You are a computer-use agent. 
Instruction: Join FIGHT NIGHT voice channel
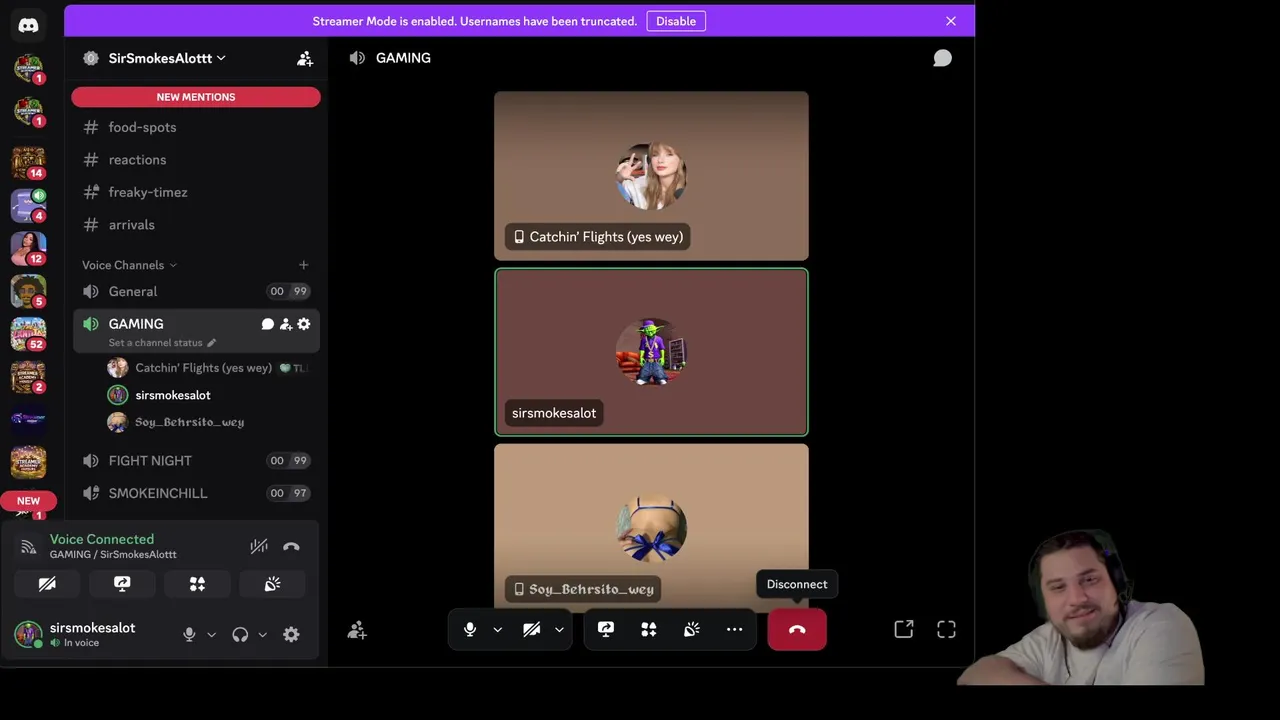[x=196, y=461]
